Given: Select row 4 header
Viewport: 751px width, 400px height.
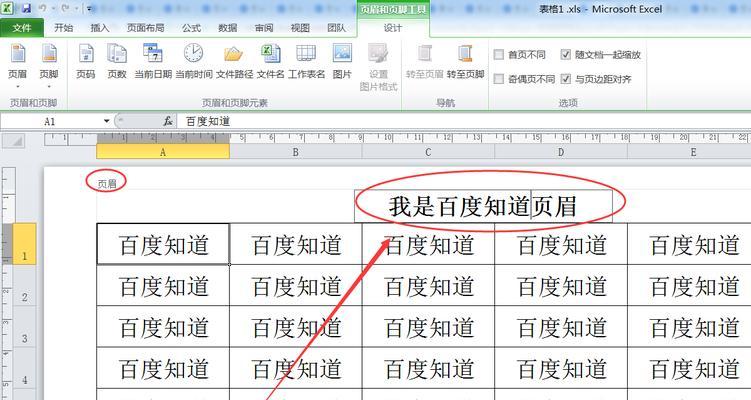Looking at the screenshot, I should tap(24, 368).
